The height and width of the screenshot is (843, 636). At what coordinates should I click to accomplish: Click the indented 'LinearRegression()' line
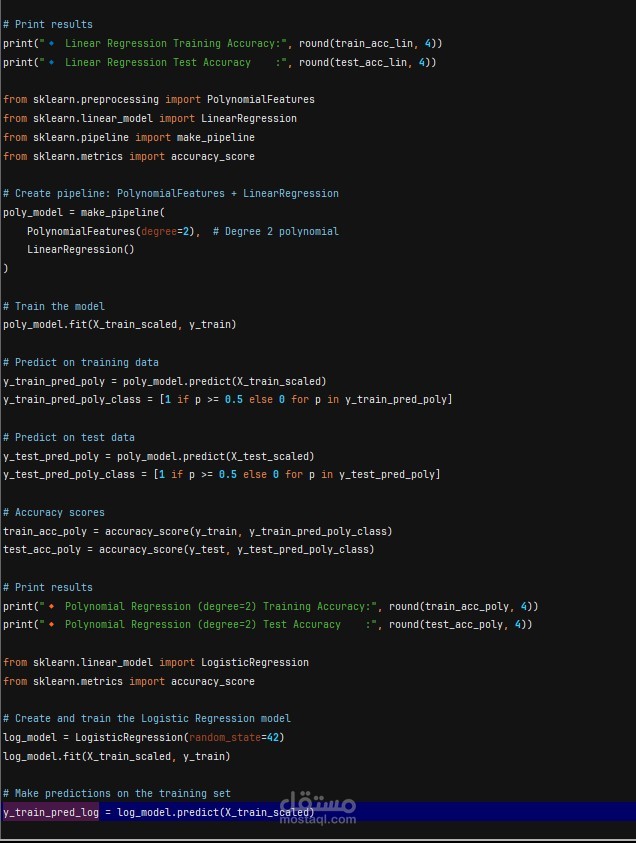[81, 249]
